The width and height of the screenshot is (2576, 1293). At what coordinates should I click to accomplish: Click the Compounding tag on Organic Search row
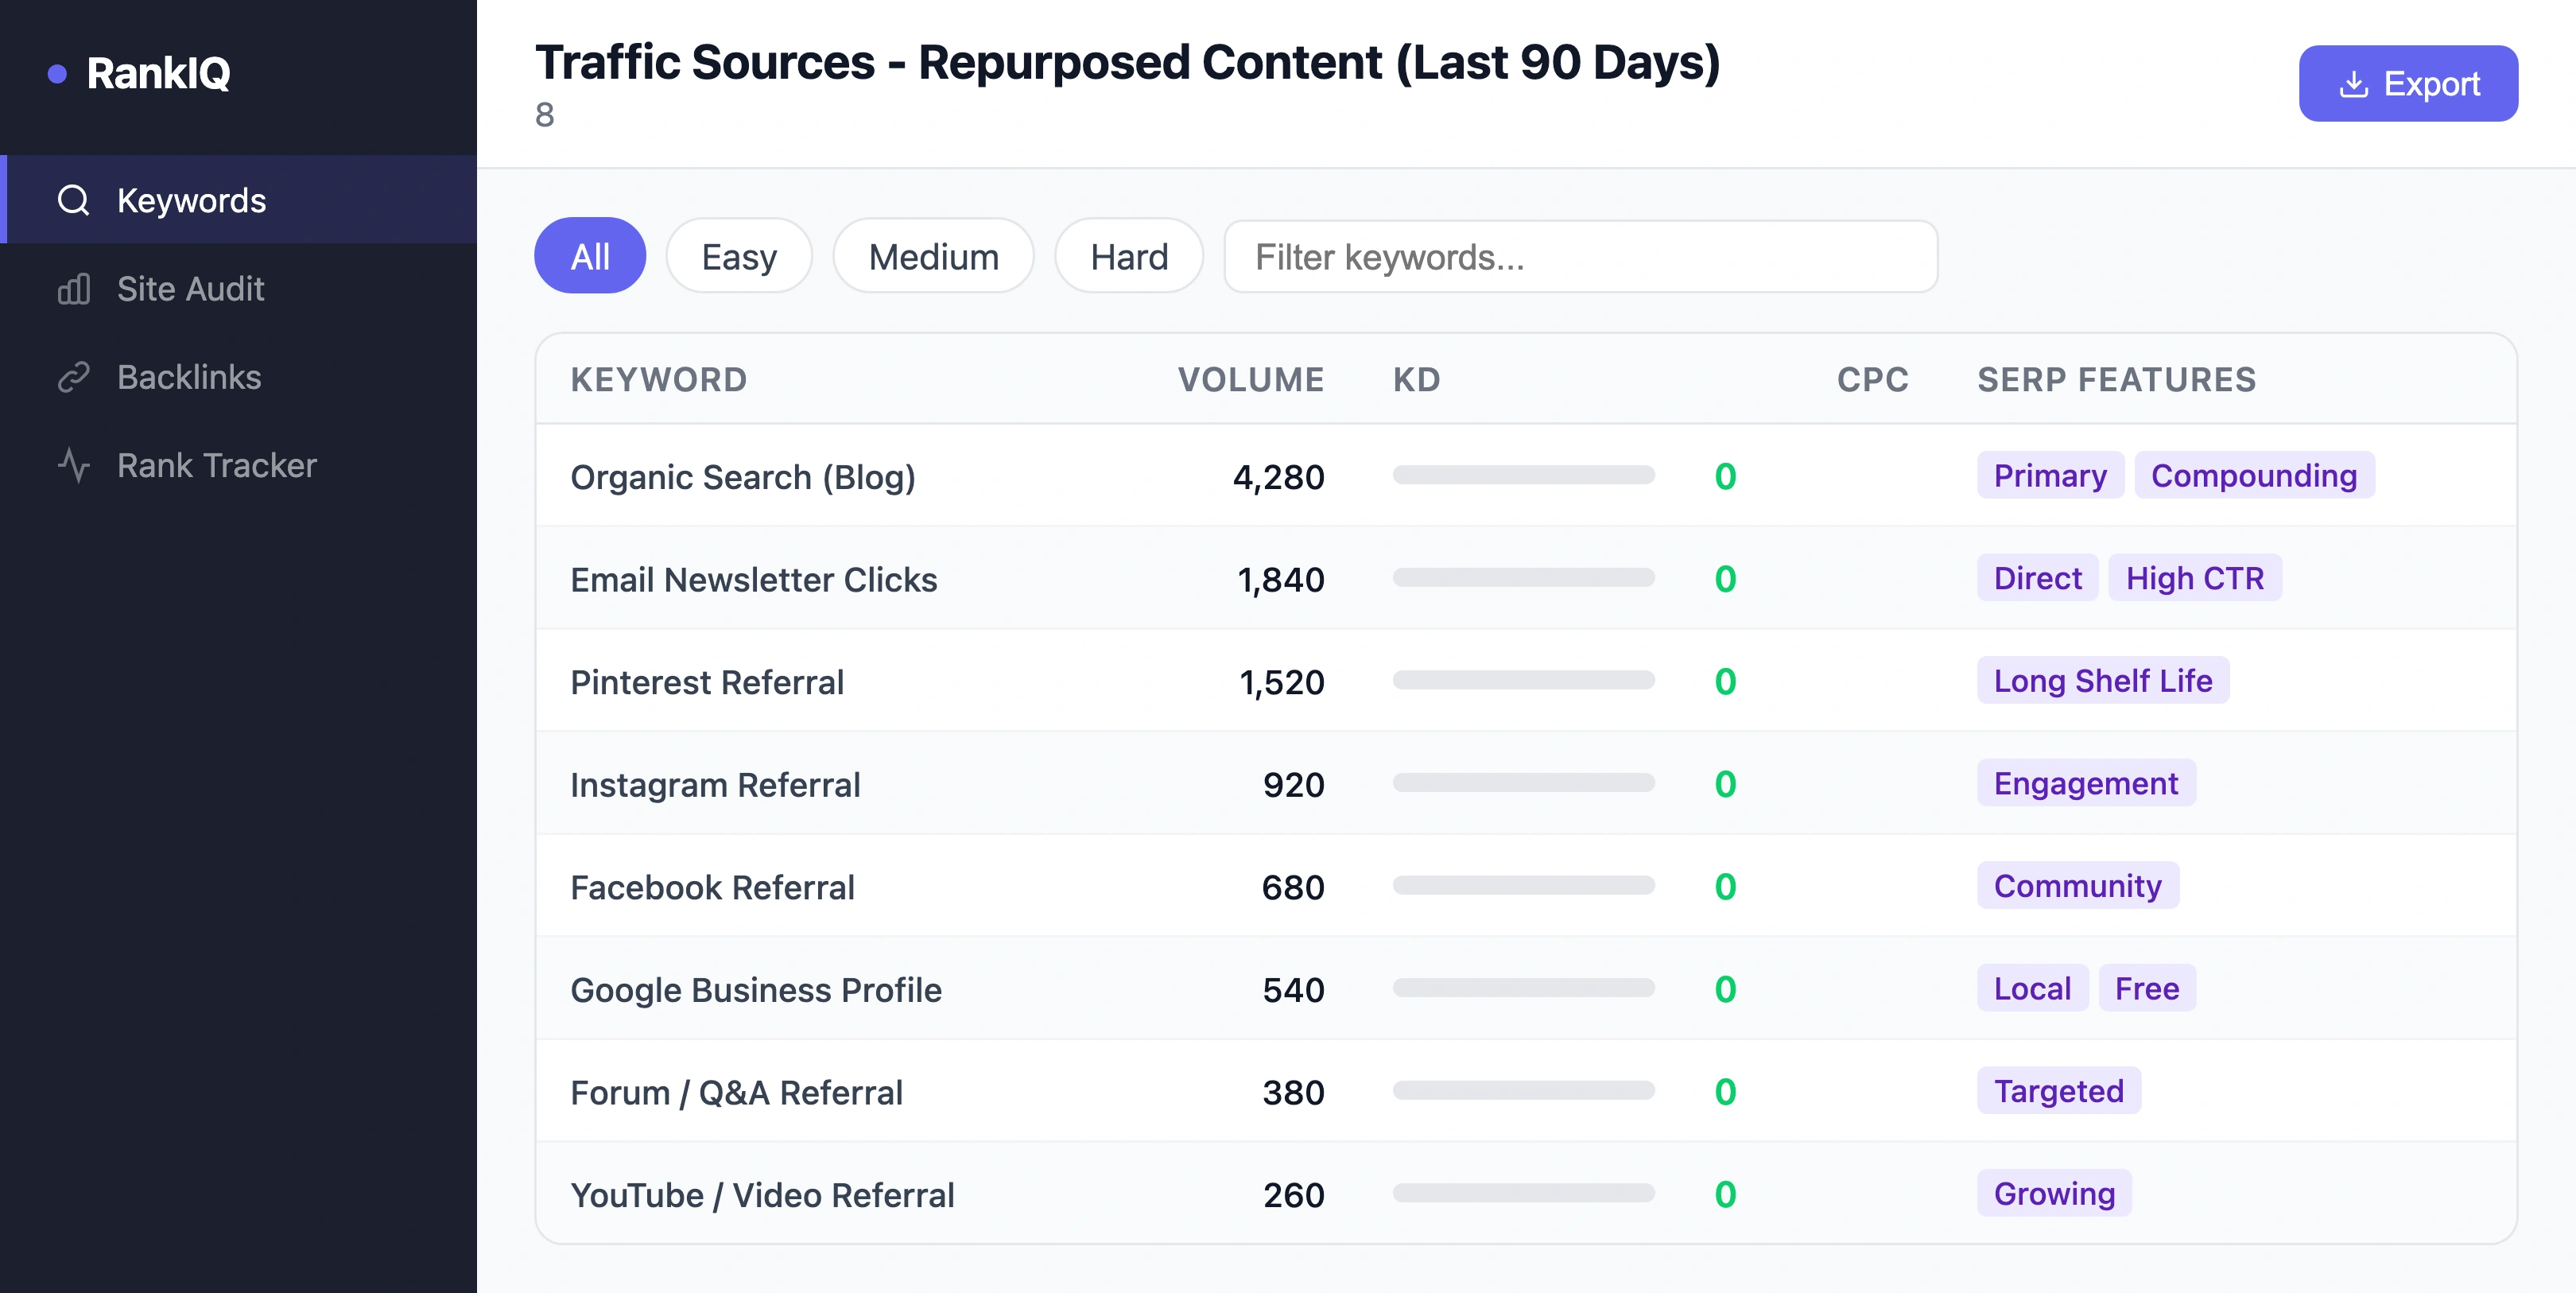point(2255,475)
